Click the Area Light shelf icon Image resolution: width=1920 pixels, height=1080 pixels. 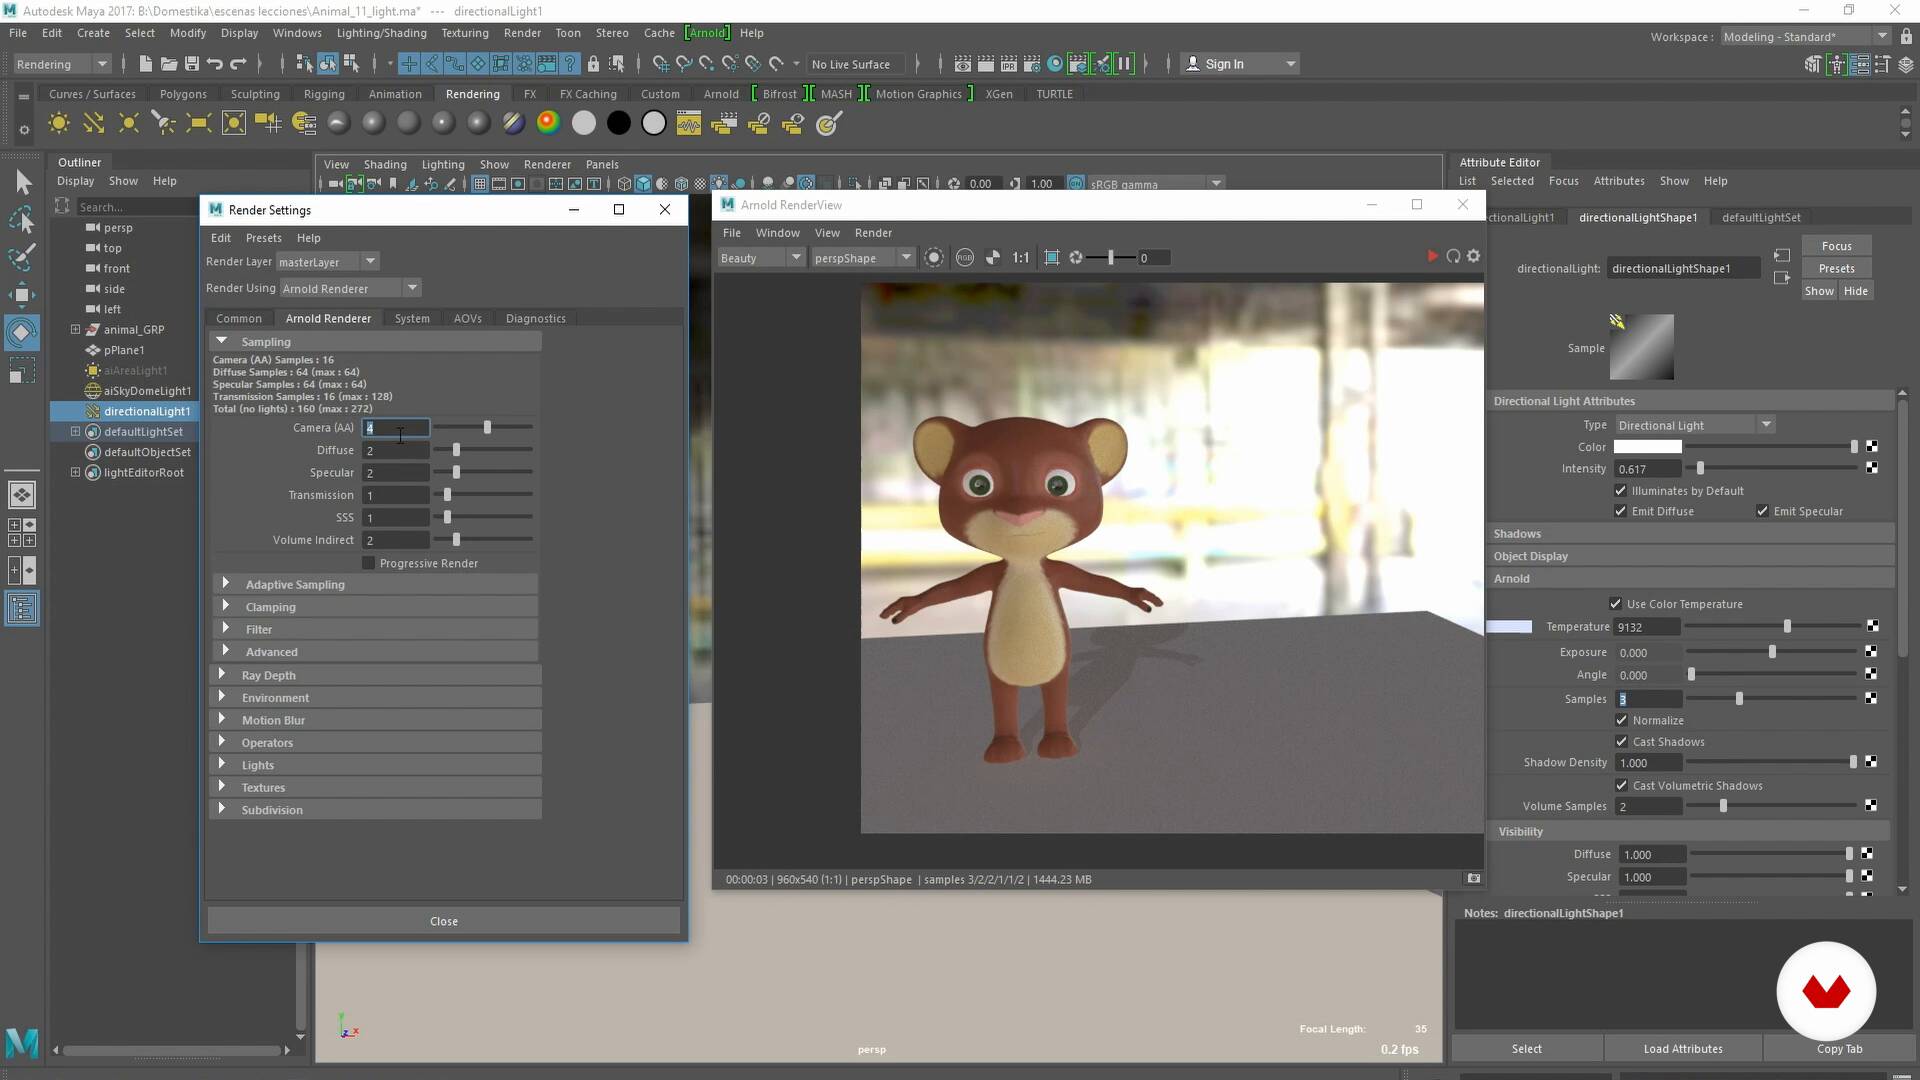coord(198,123)
